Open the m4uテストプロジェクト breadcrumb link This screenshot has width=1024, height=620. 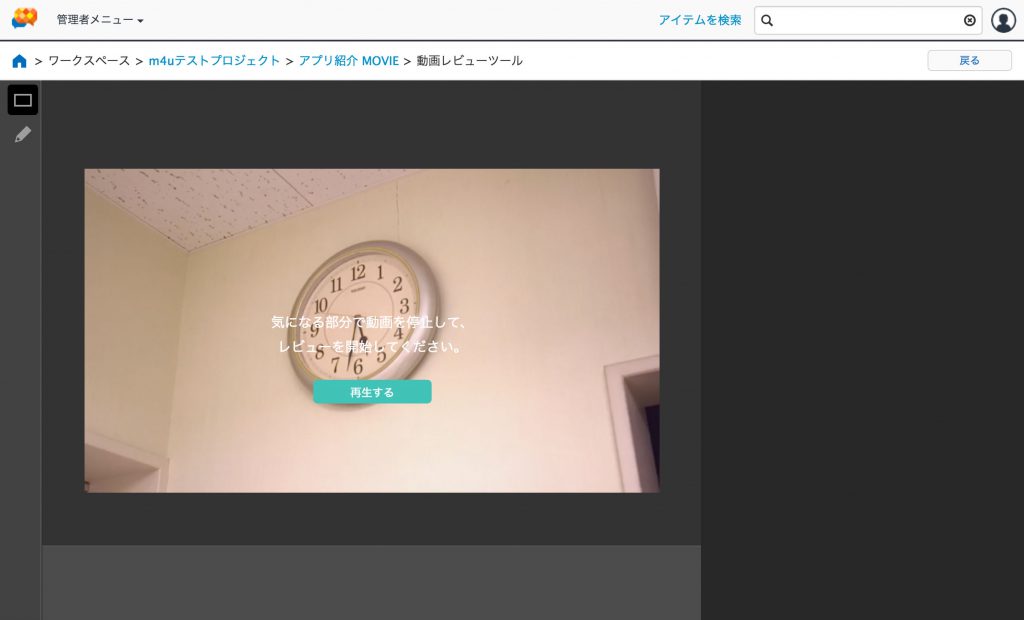[x=217, y=61]
